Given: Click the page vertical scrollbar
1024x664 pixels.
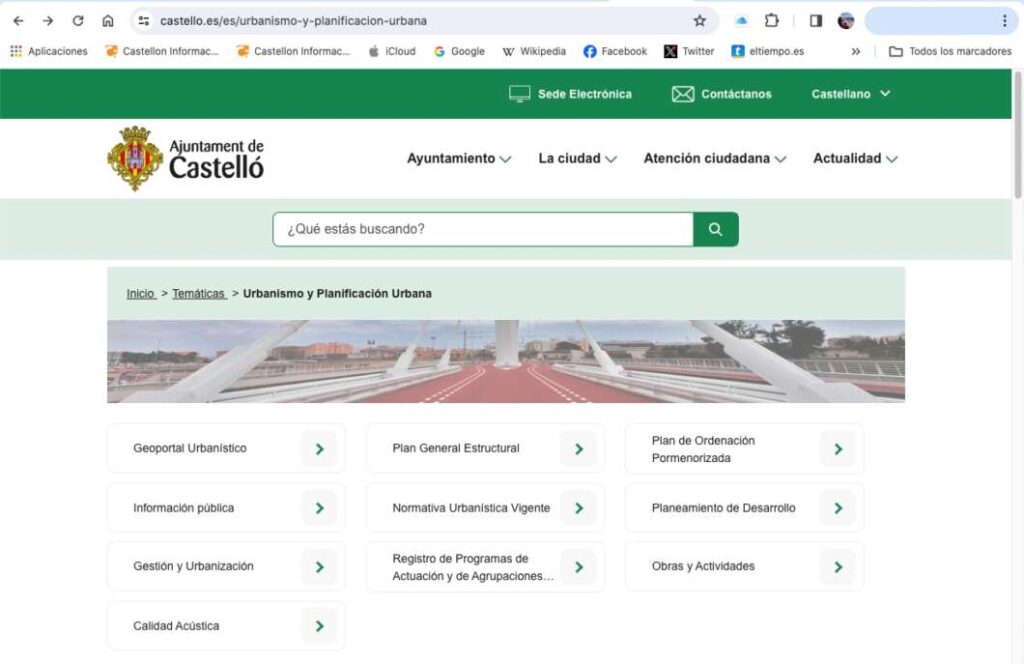Looking at the screenshot, I should [1018, 140].
